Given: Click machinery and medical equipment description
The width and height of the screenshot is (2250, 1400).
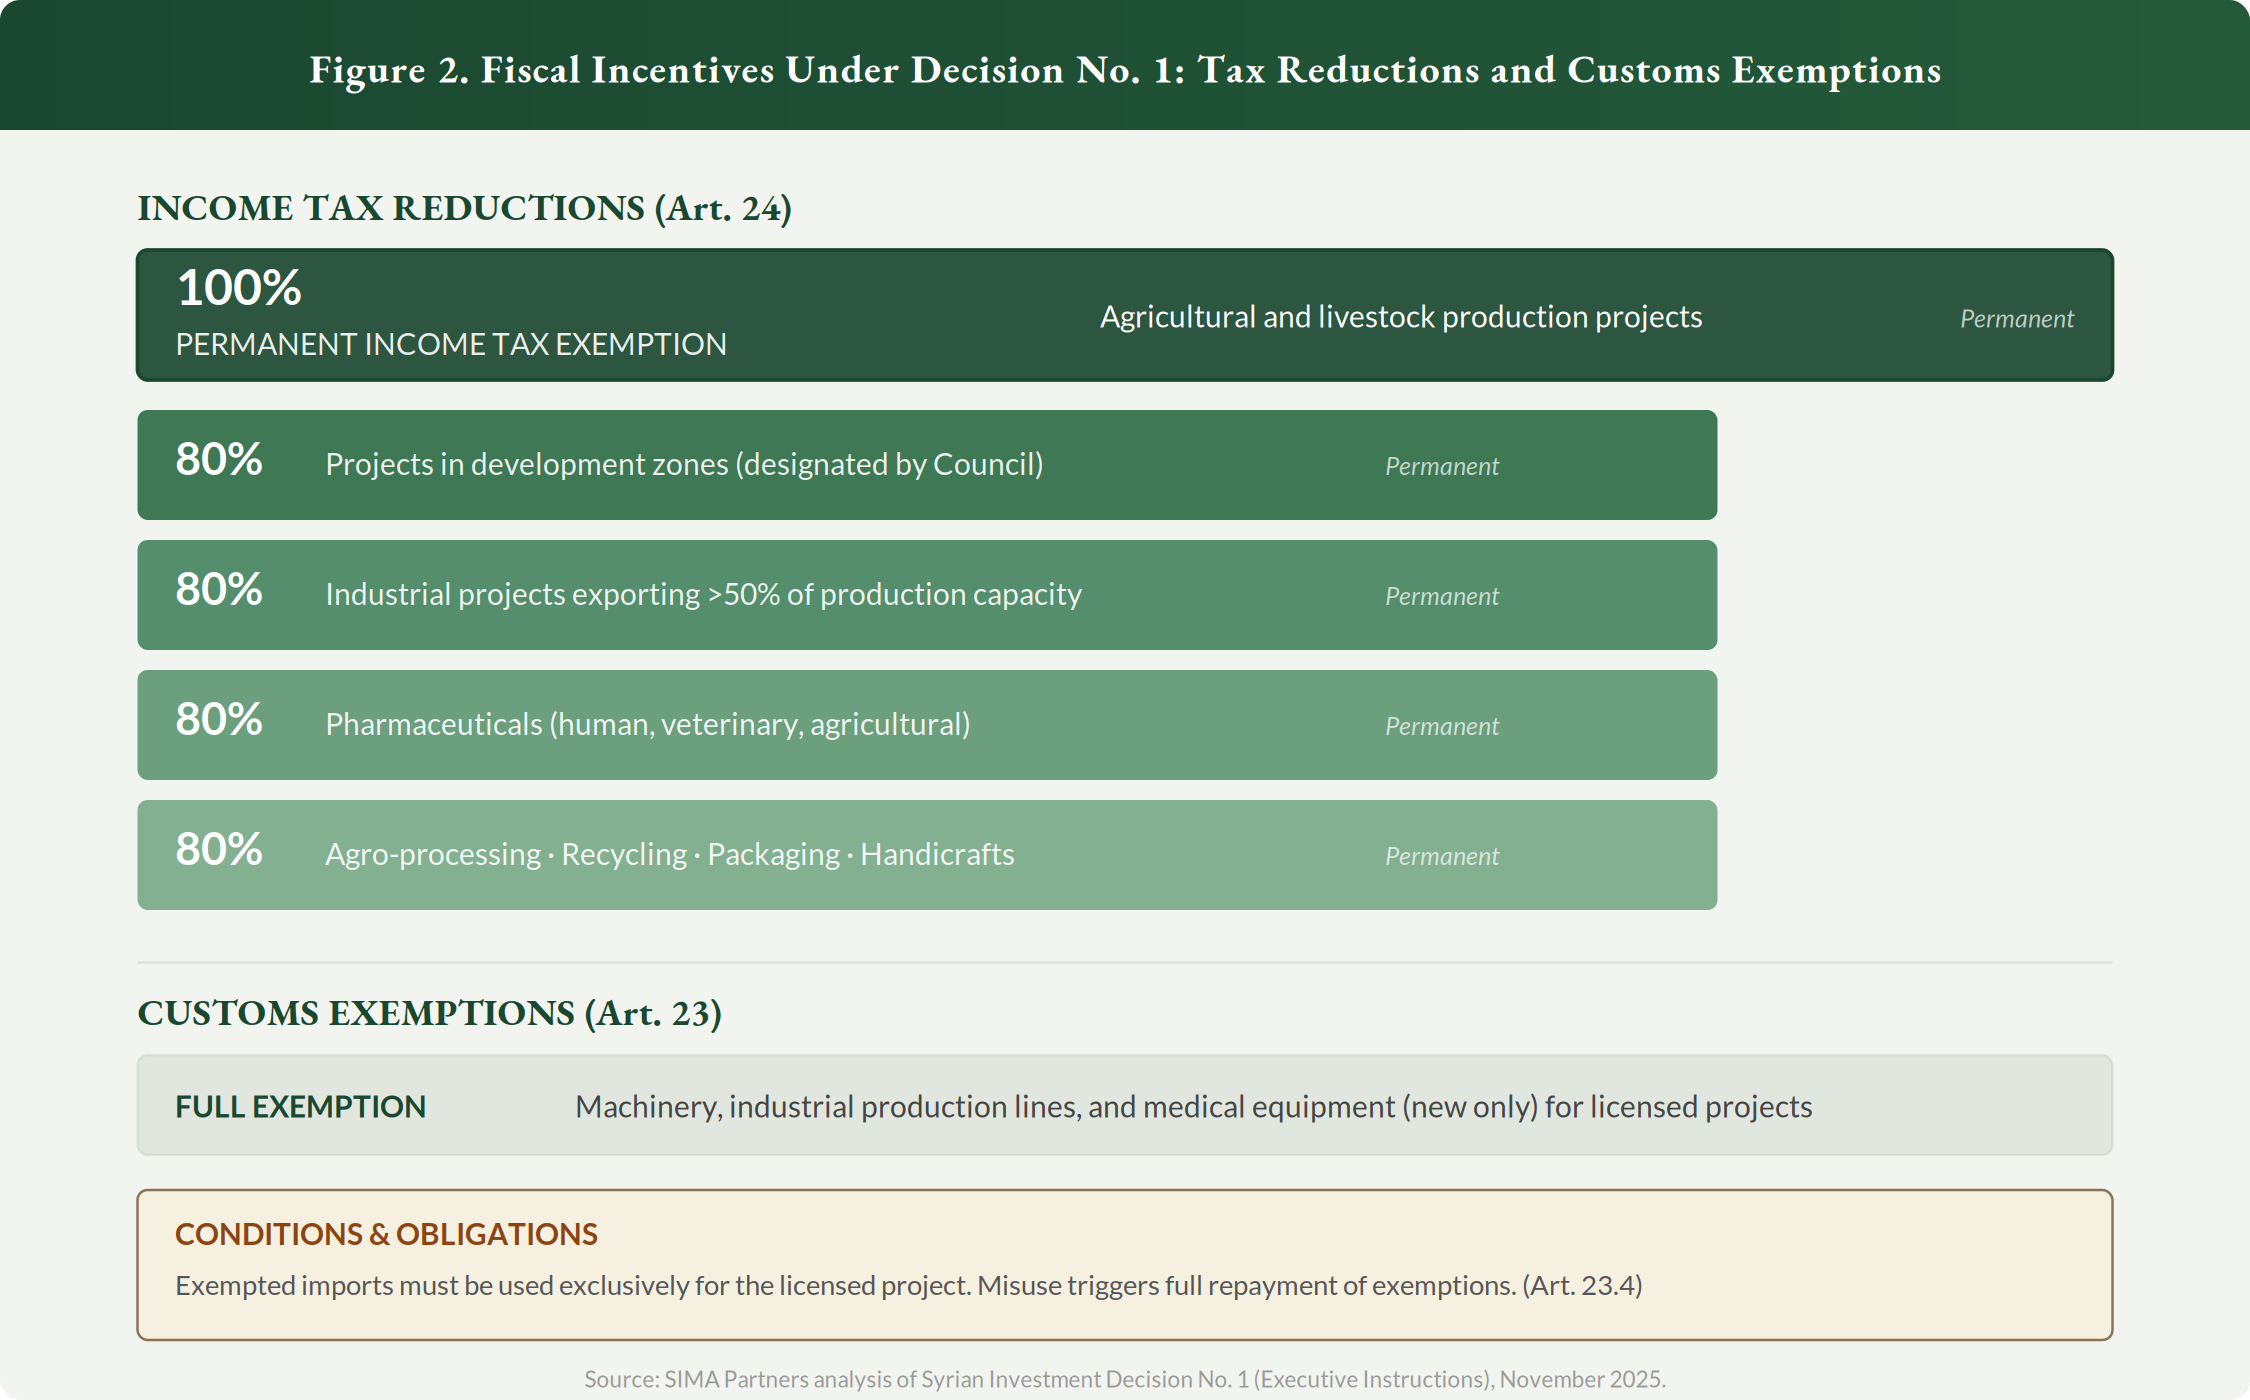Looking at the screenshot, I should (1193, 1107).
